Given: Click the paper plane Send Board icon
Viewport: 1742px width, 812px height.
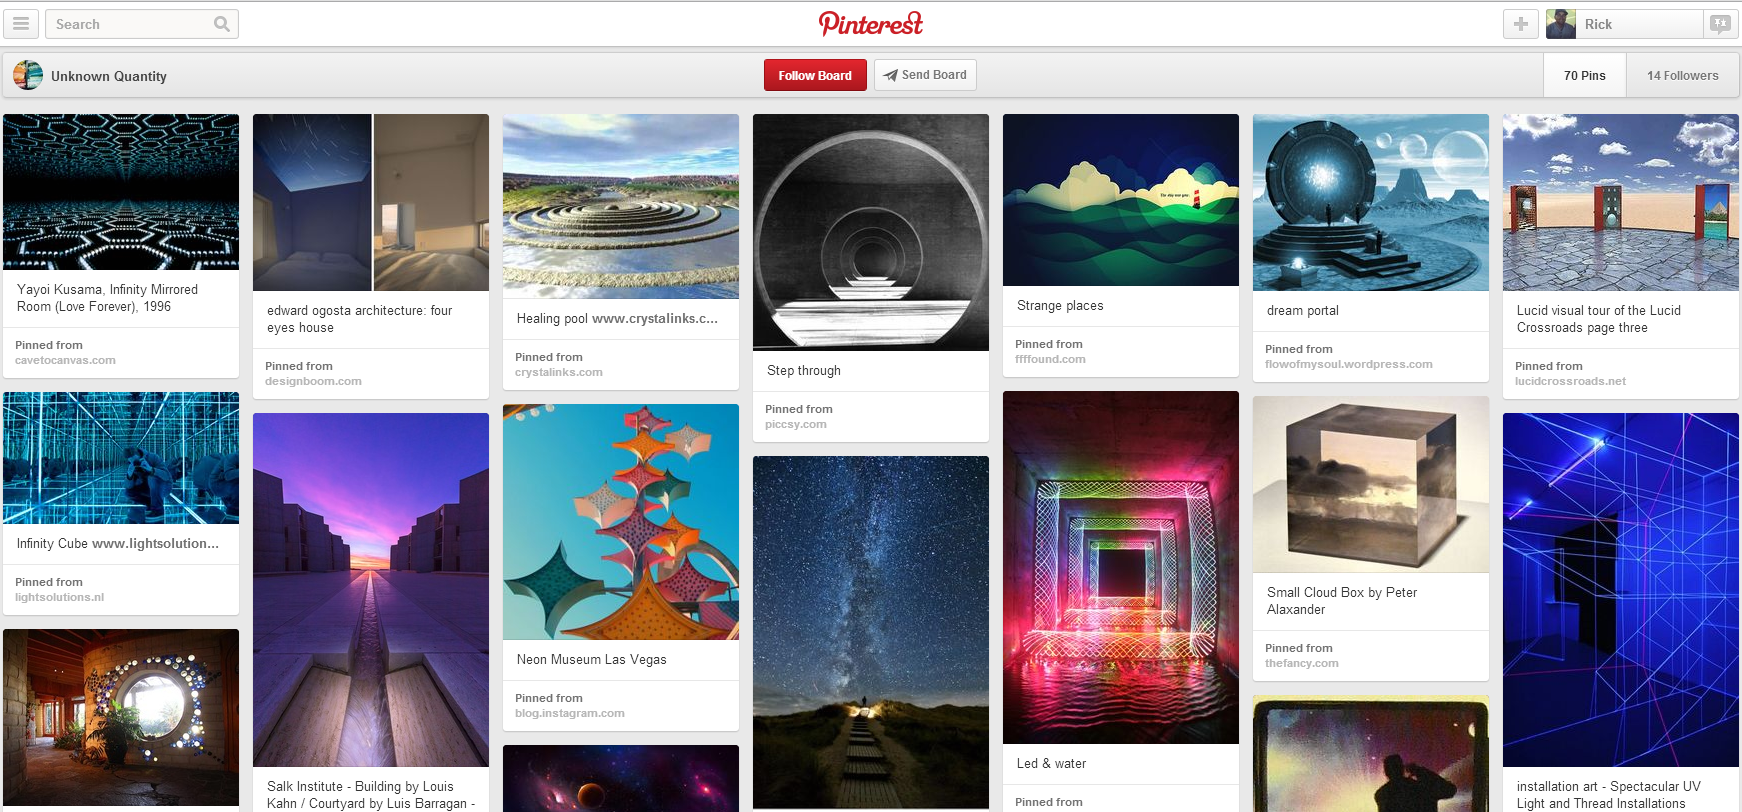Looking at the screenshot, I should (x=890, y=75).
